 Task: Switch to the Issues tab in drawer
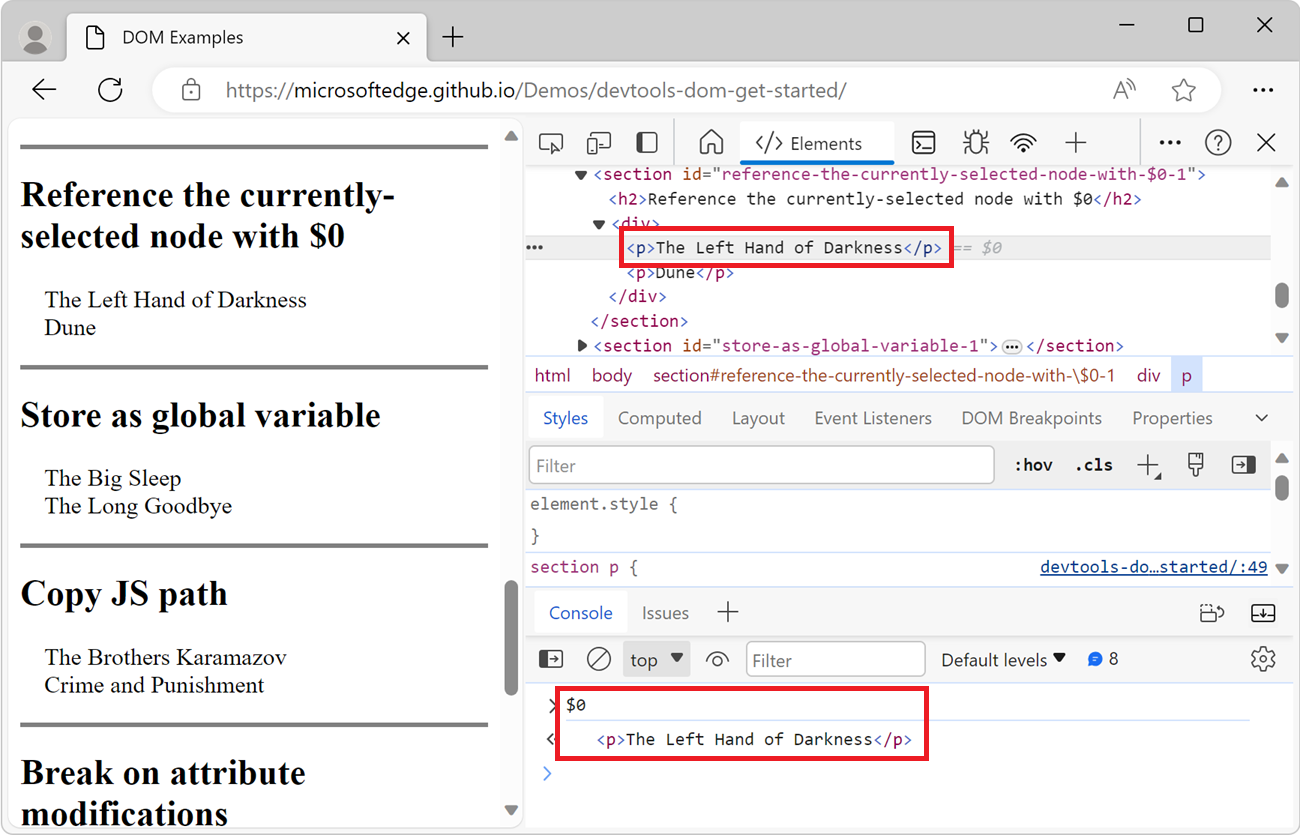pyautogui.click(x=665, y=613)
